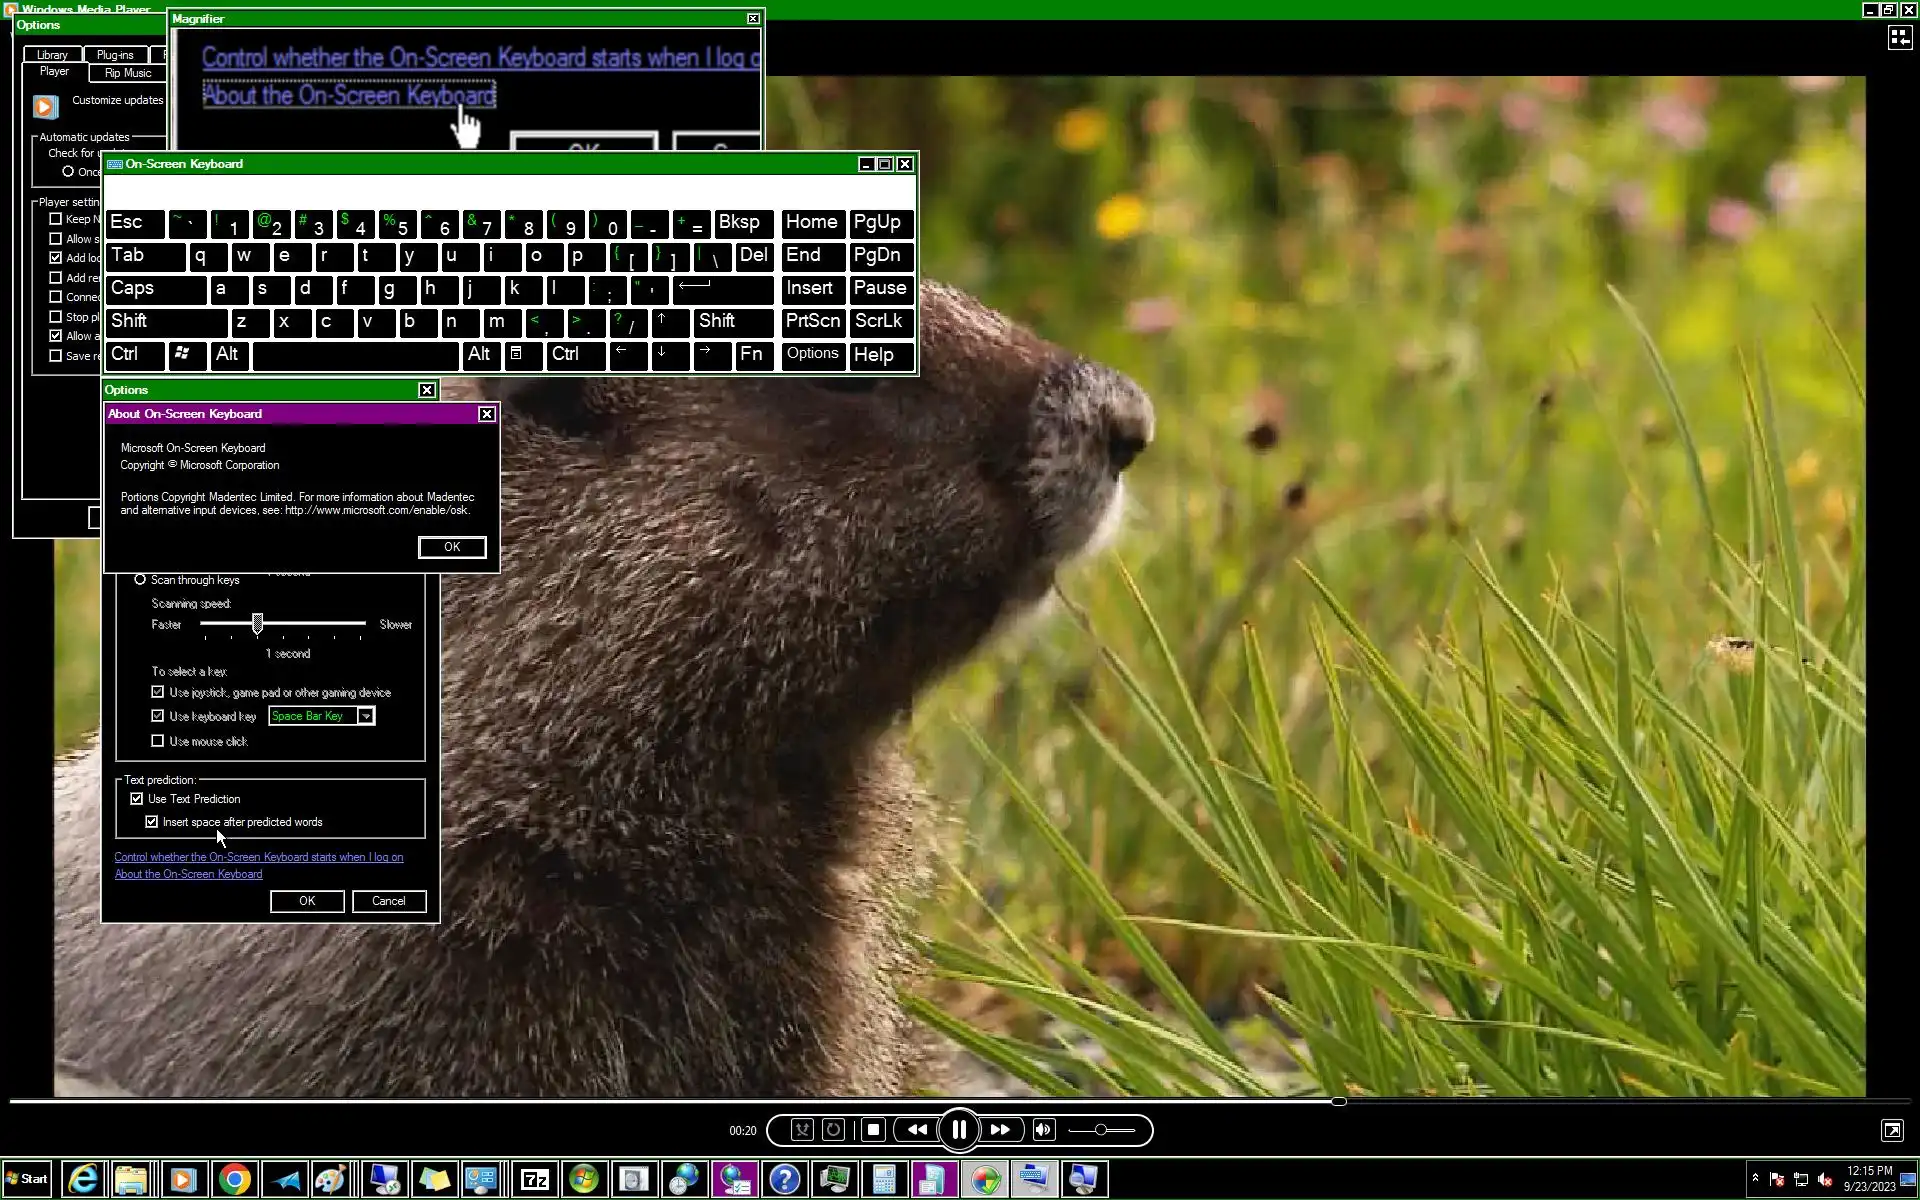The height and width of the screenshot is (1200, 1920).
Task: Mute the Media Player volume
Action: [x=1043, y=1130]
